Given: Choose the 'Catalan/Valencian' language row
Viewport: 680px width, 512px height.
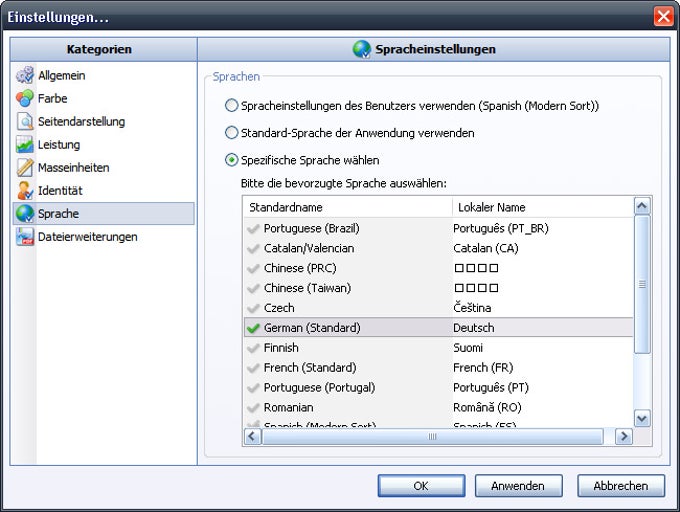Looking at the screenshot, I should [438, 248].
